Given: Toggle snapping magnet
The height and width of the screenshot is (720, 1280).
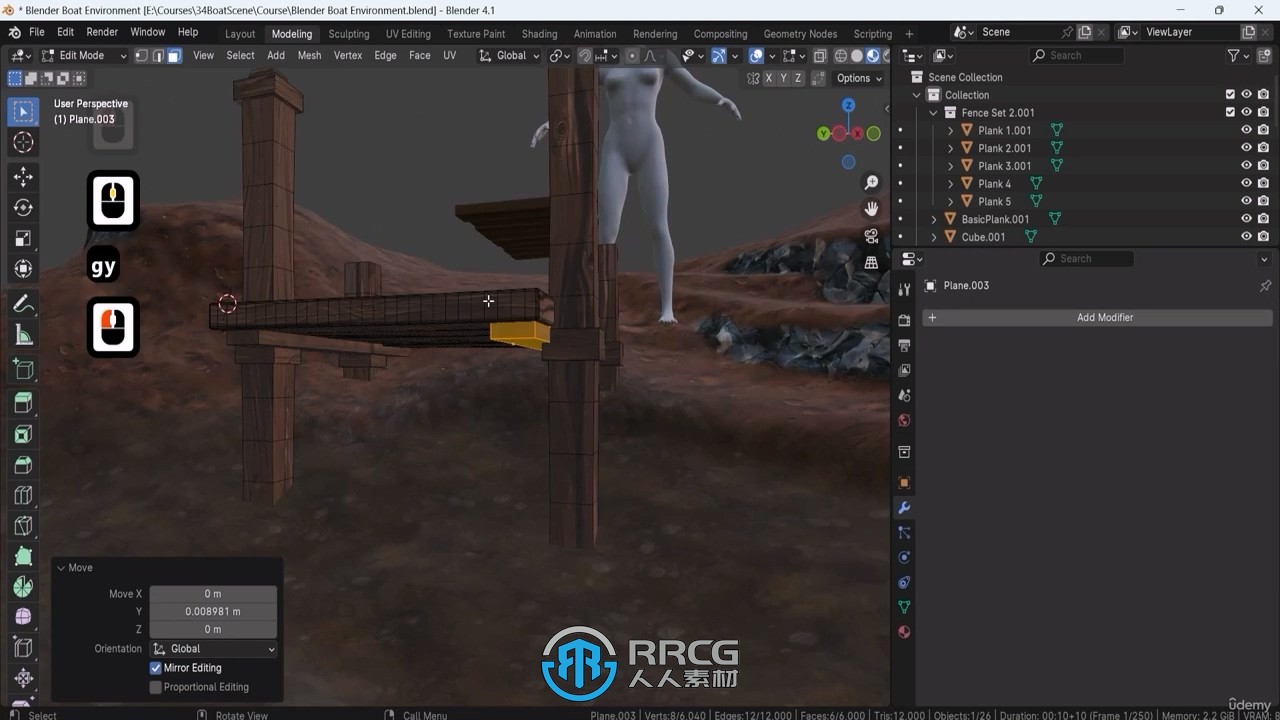Looking at the screenshot, I should click(x=585, y=56).
